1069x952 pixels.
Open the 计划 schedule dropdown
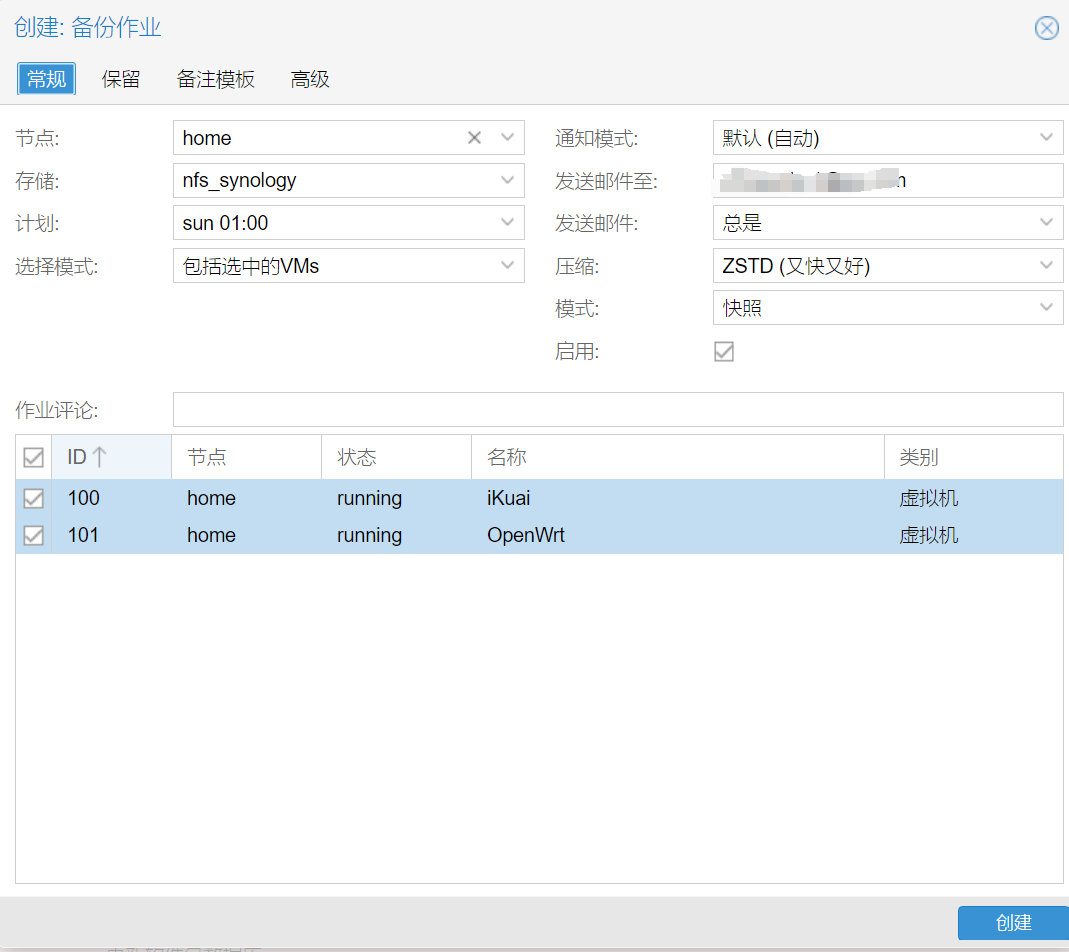507,223
